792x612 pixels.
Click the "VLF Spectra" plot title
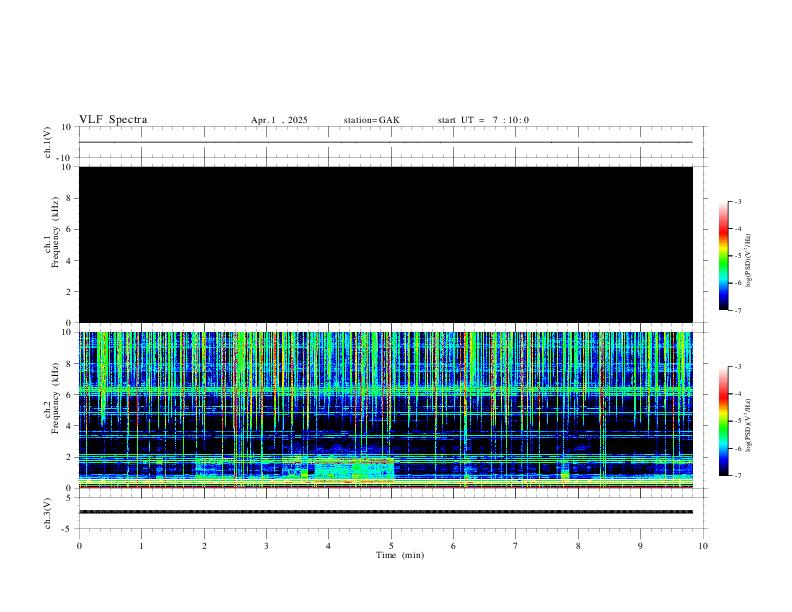pyautogui.click(x=113, y=120)
